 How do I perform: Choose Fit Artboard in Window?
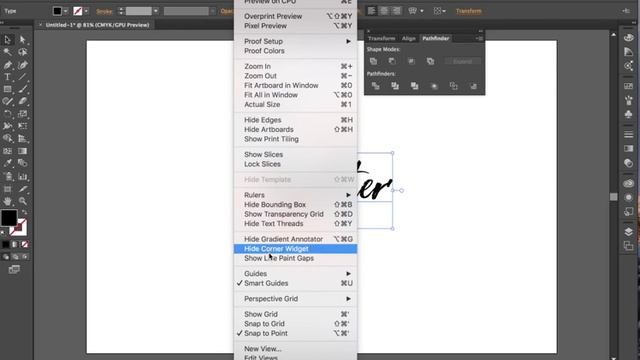click(x=296, y=85)
